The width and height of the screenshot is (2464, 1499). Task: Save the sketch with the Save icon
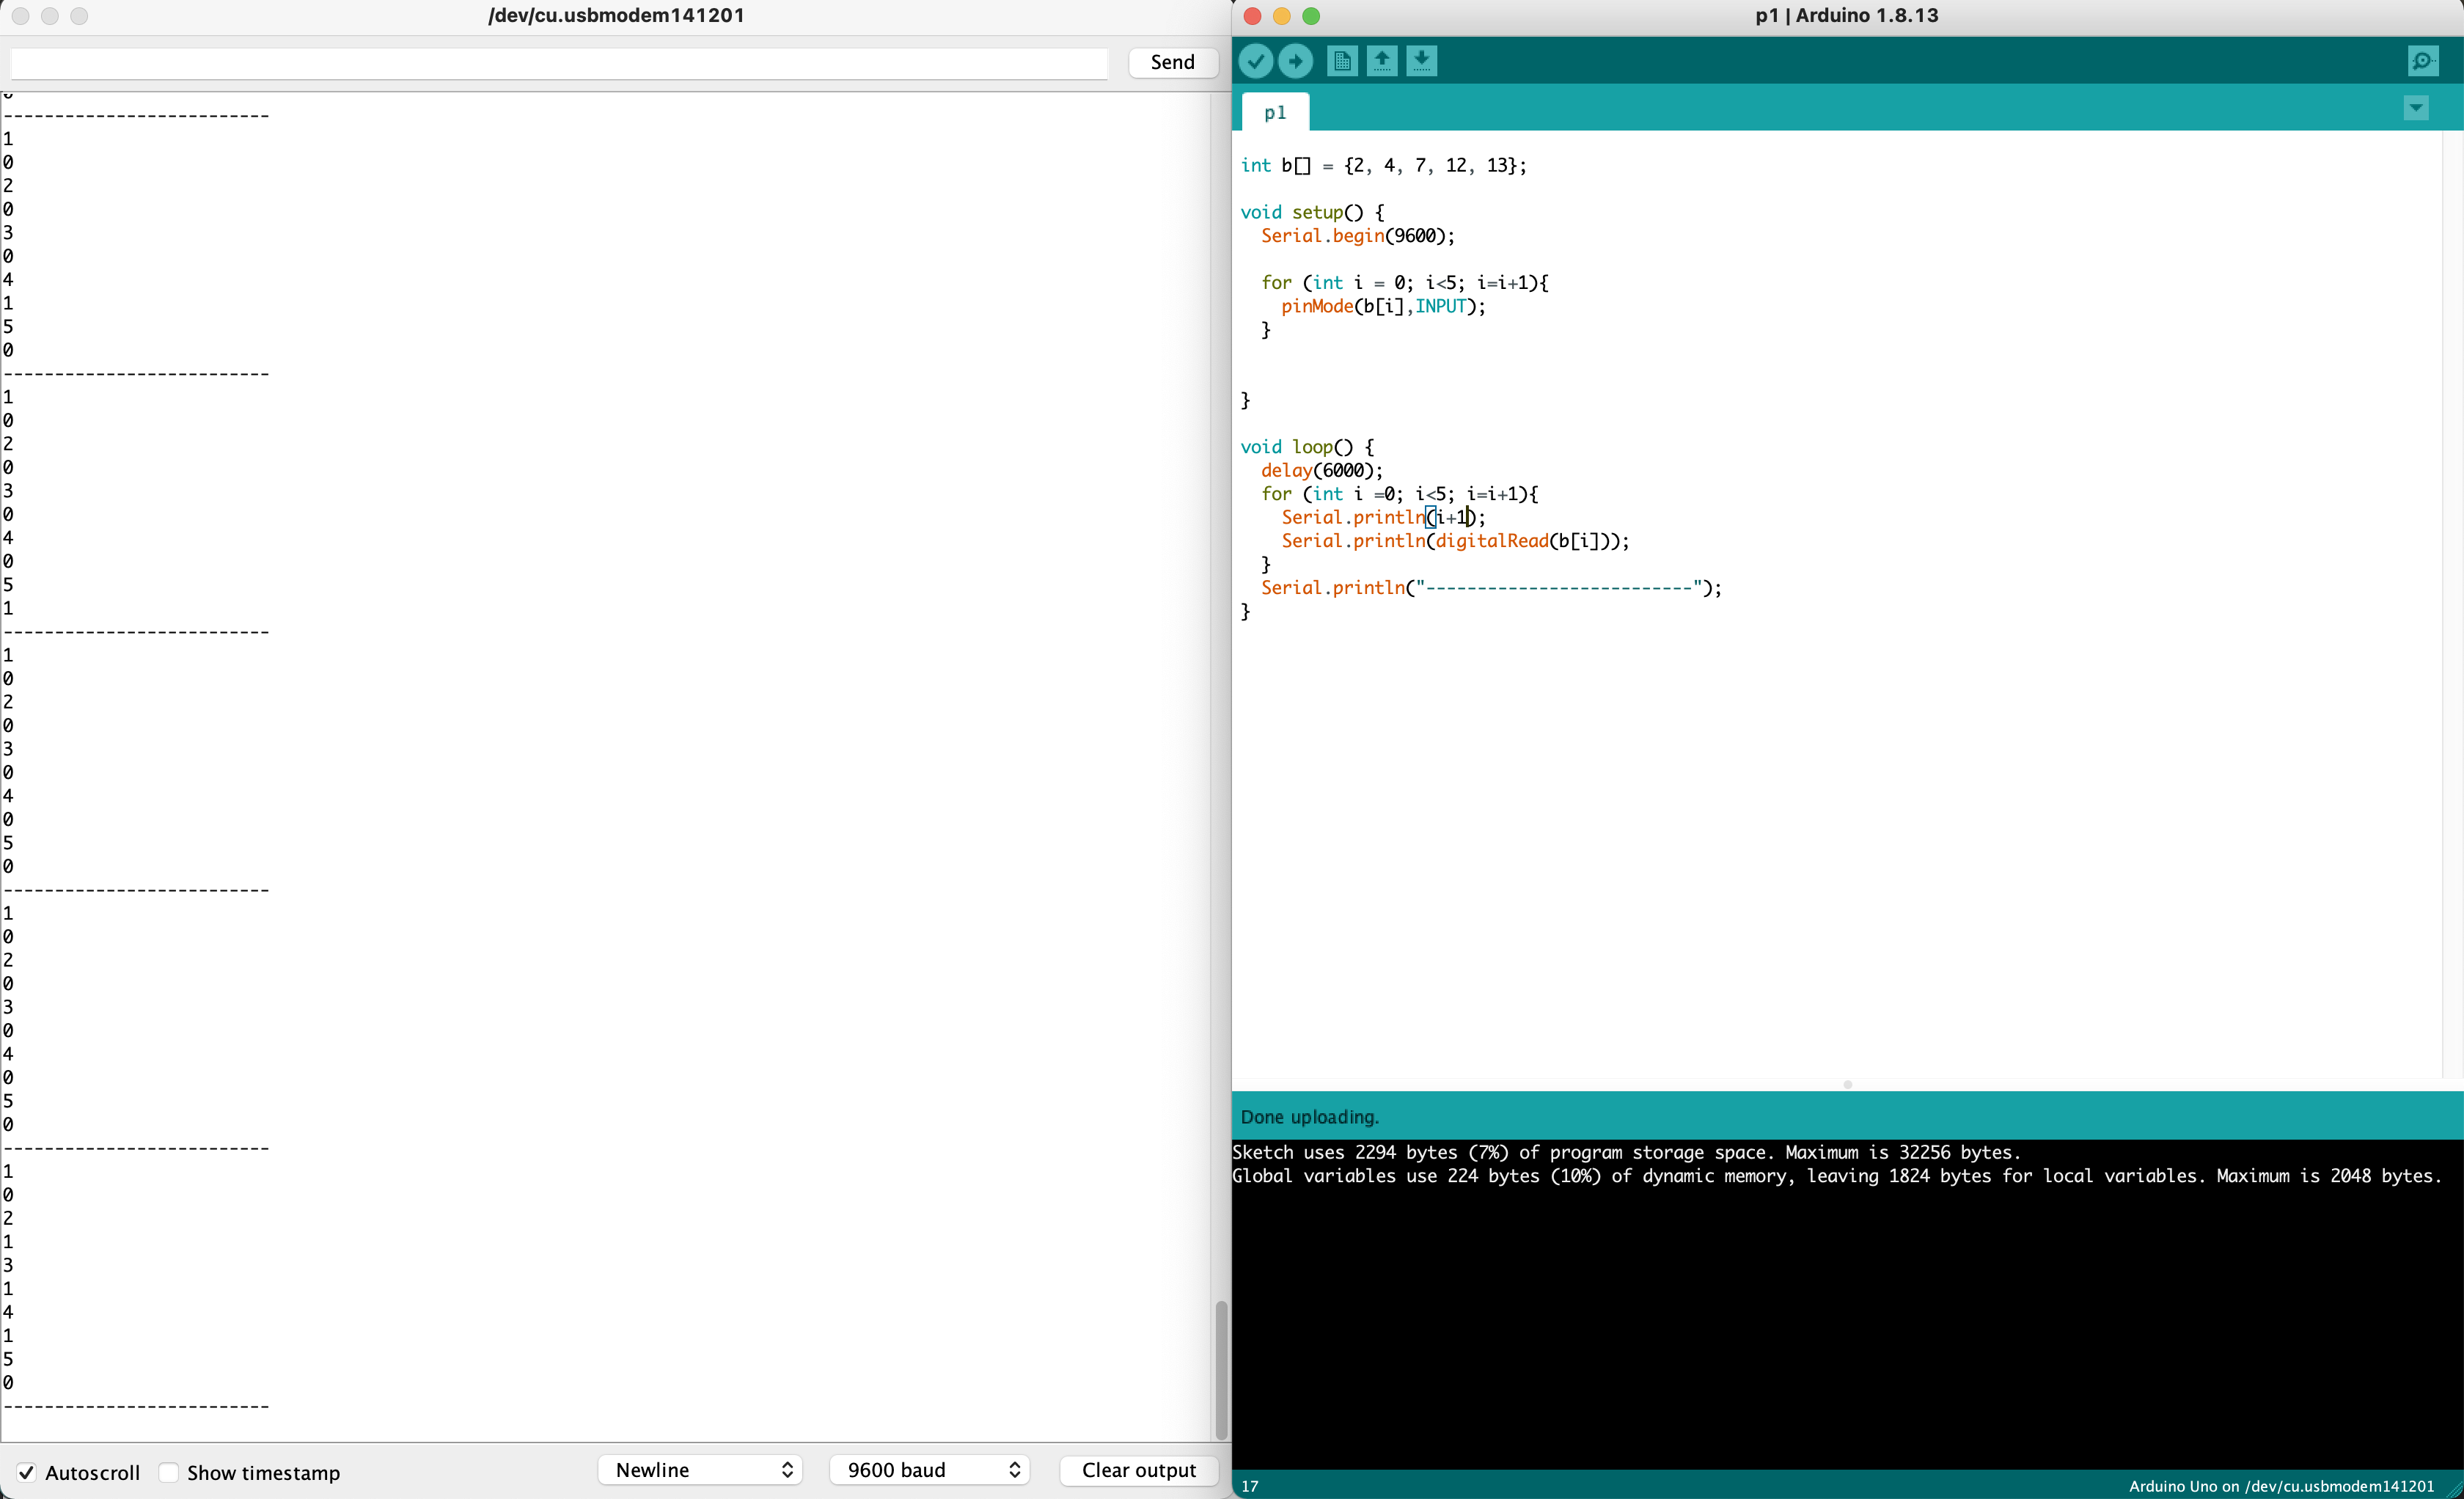(1422, 61)
